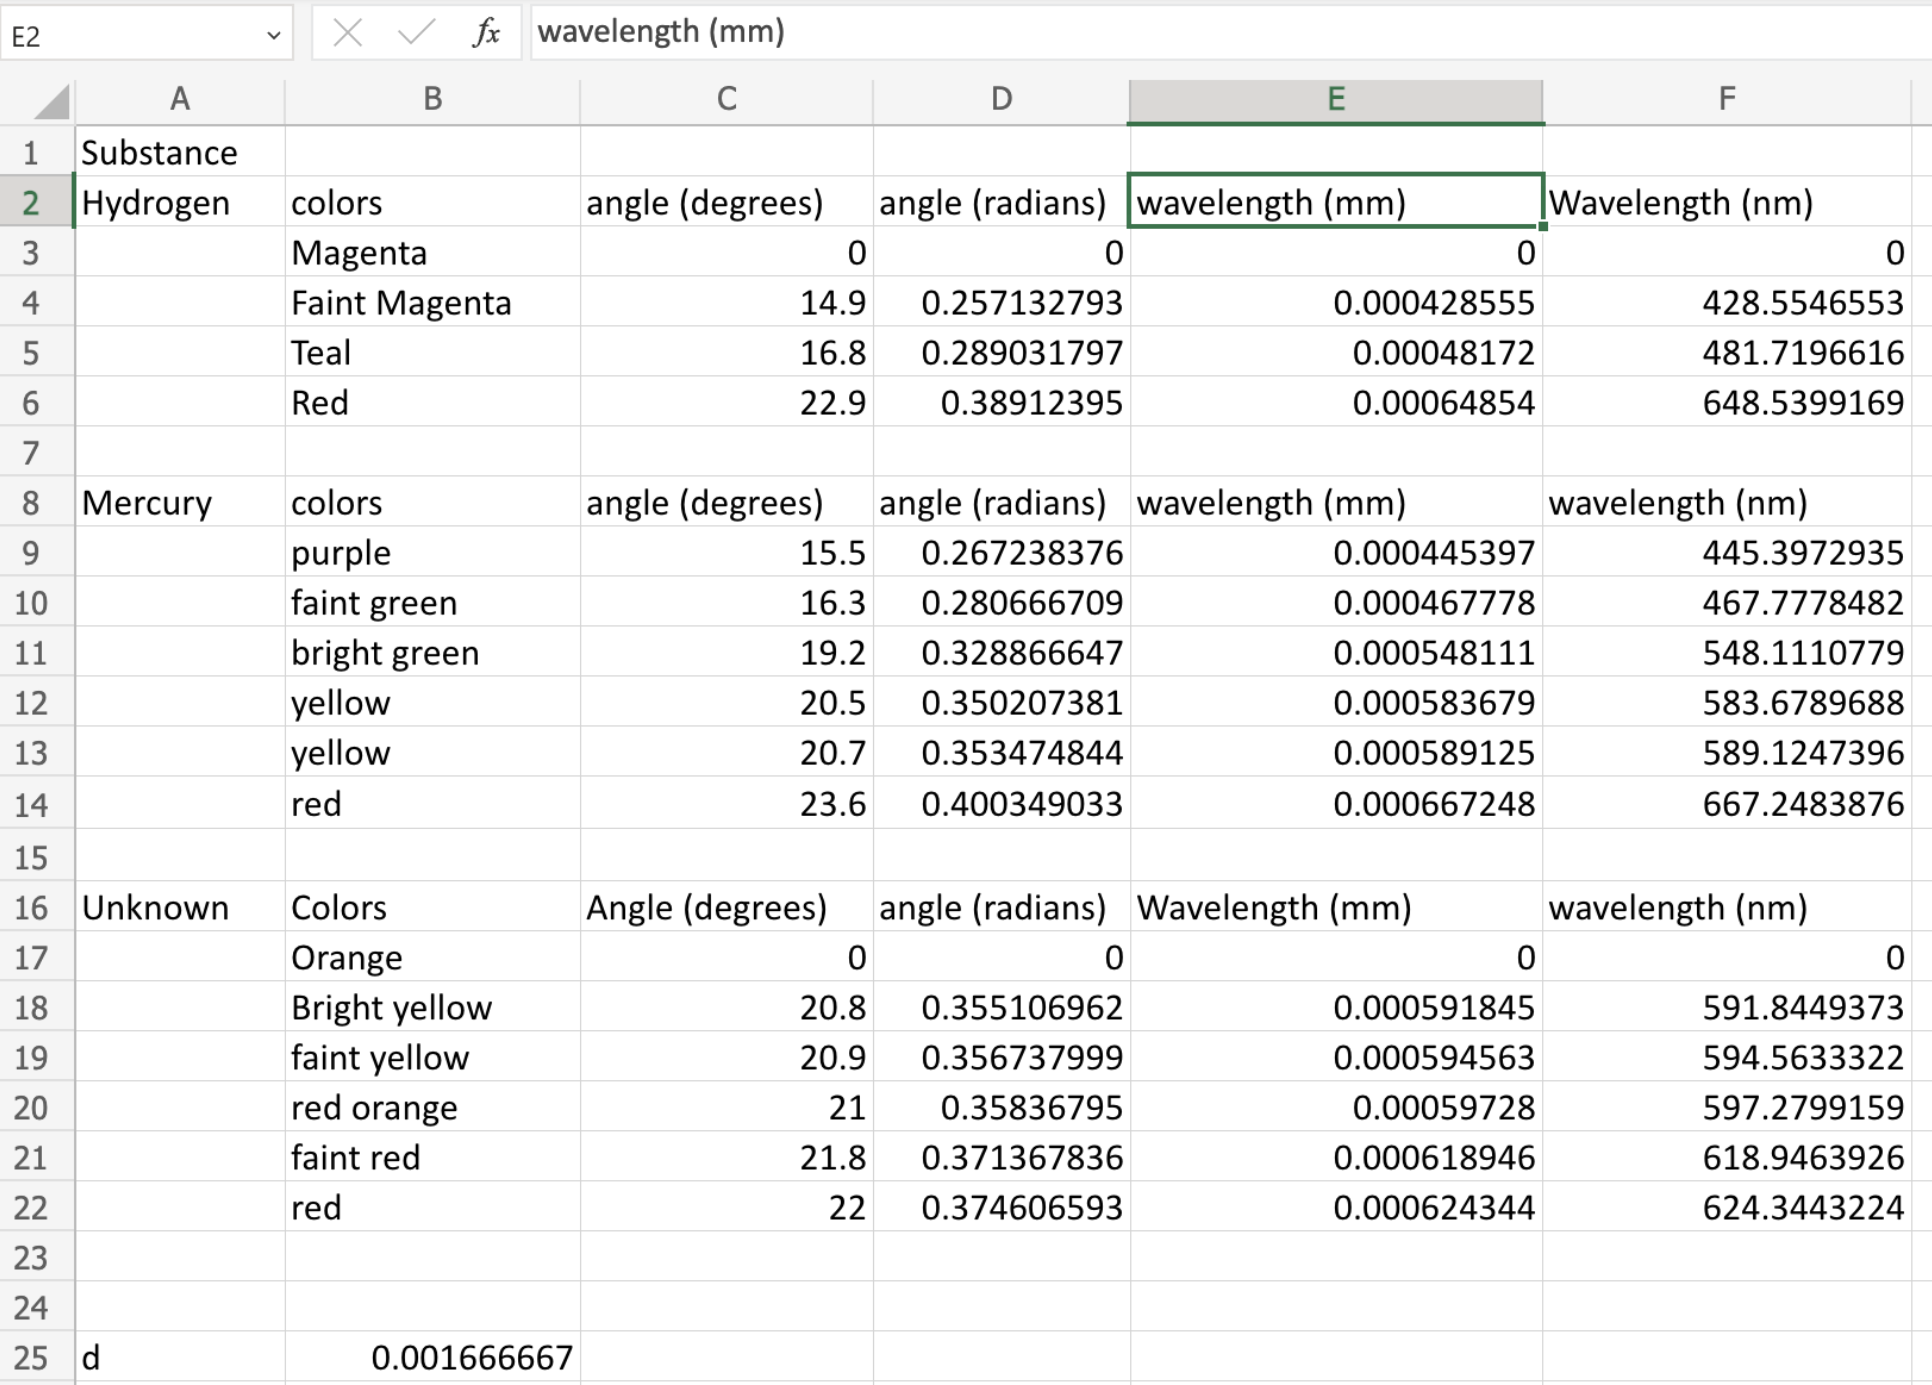Open the Name Box dropdown arrow
The width and height of the screenshot is (1932, 1385).
point(274,33)
